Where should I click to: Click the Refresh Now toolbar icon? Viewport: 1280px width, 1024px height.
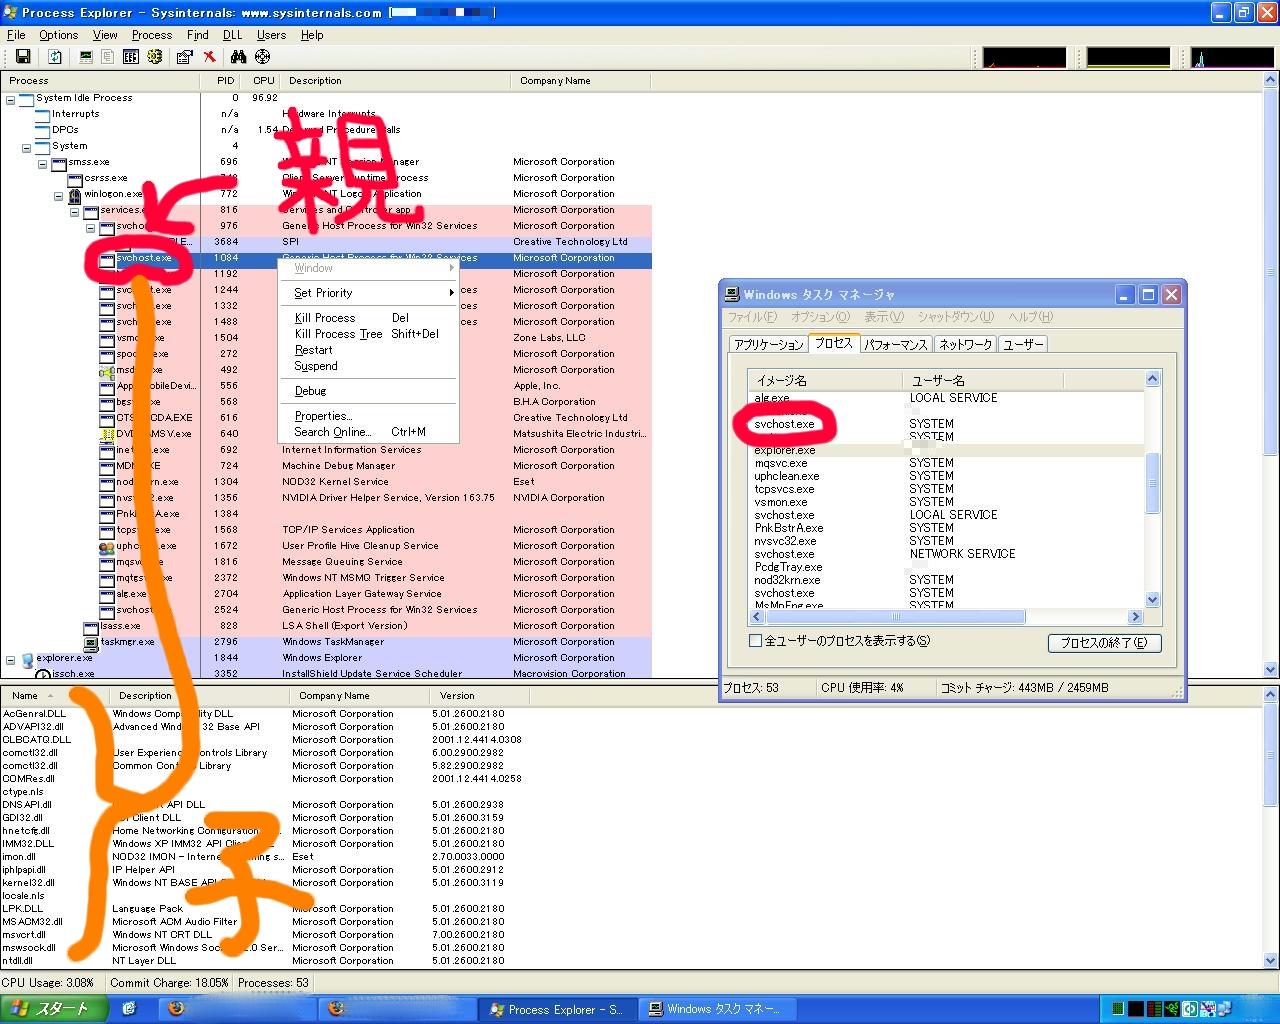pos(55,57)
